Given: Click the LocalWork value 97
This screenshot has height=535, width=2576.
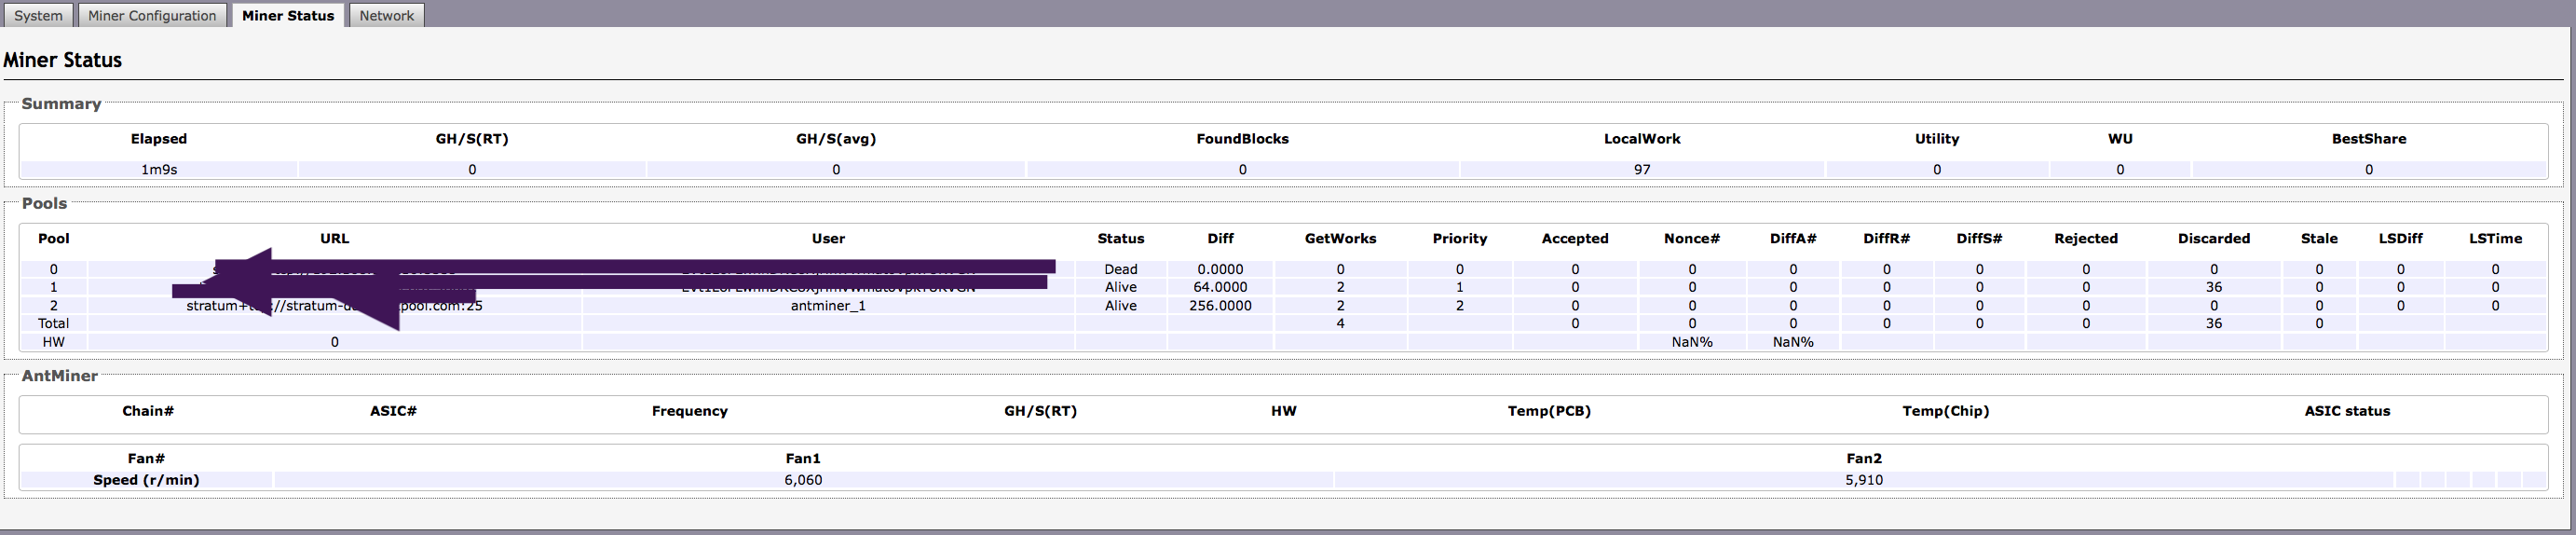Looking at the screenshot, I should pos(1642,170).
